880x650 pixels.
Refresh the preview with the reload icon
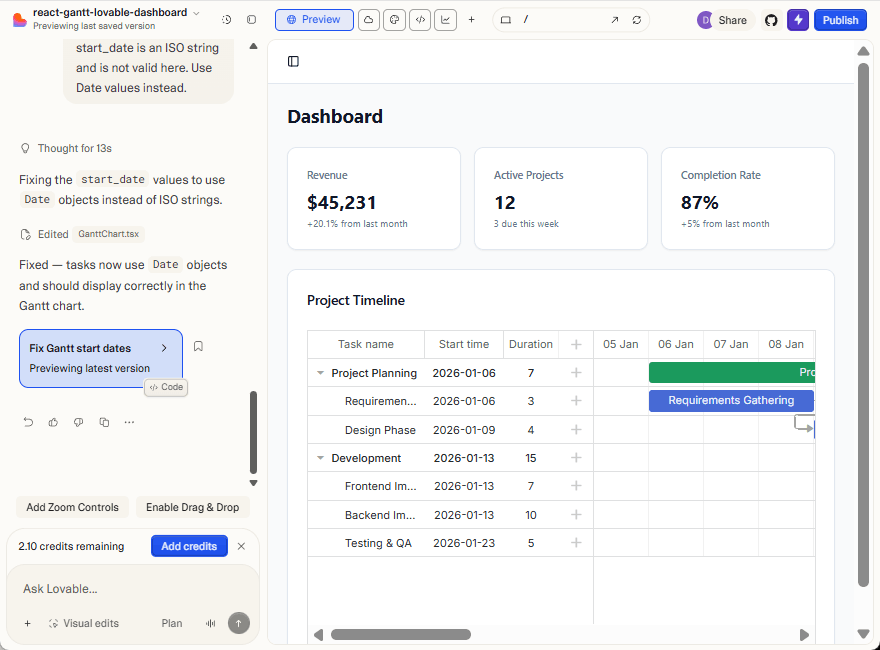[x=637, y=20]
